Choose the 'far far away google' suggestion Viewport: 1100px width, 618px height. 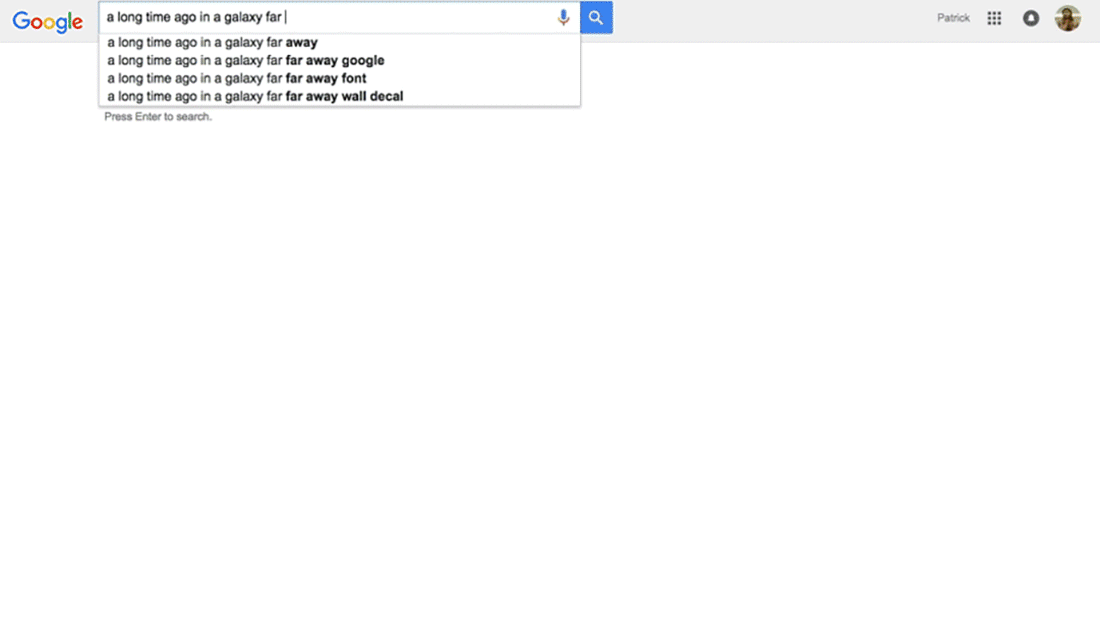[340, 60]
